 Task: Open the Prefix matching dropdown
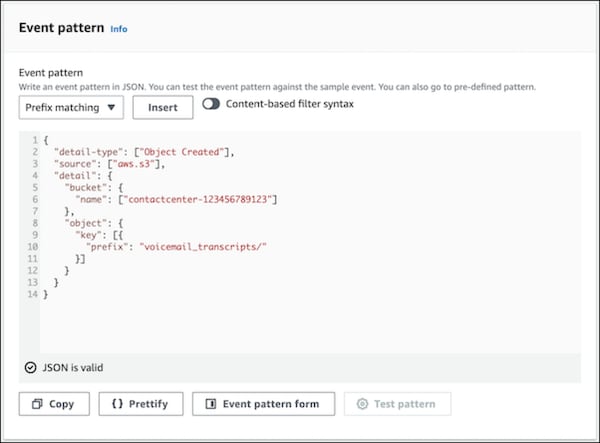[x=71, y=107]
